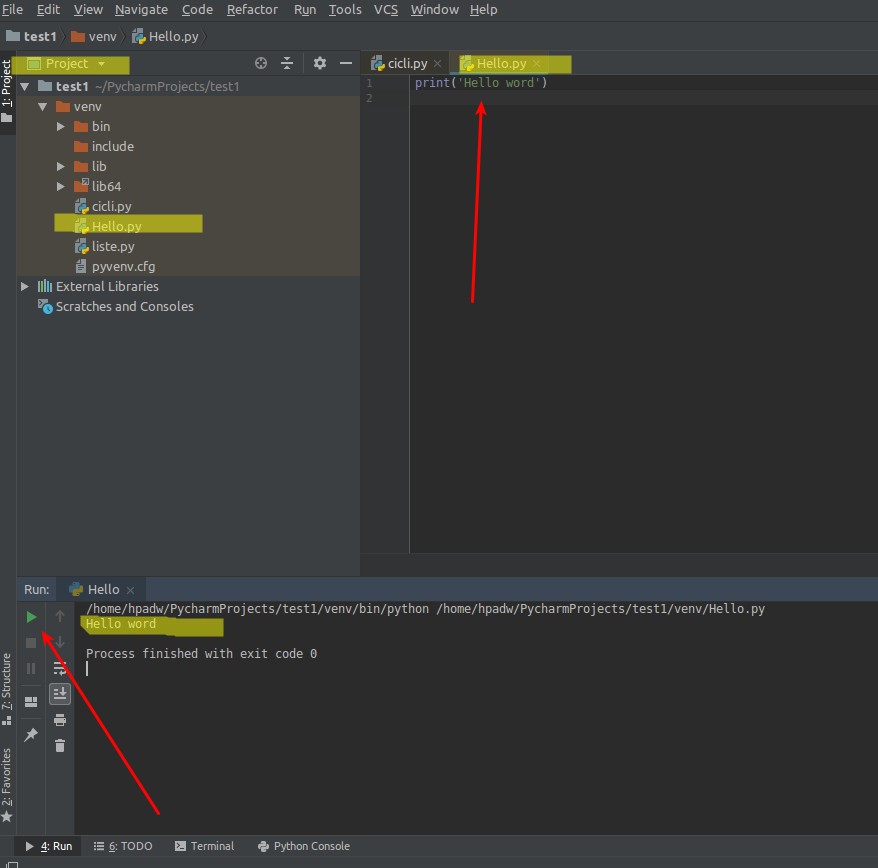Expand External Libraries

[24, 286]
